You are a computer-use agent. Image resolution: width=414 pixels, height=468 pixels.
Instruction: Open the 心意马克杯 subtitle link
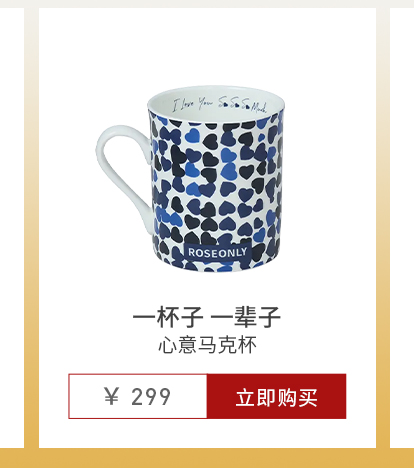coord(207,345)
